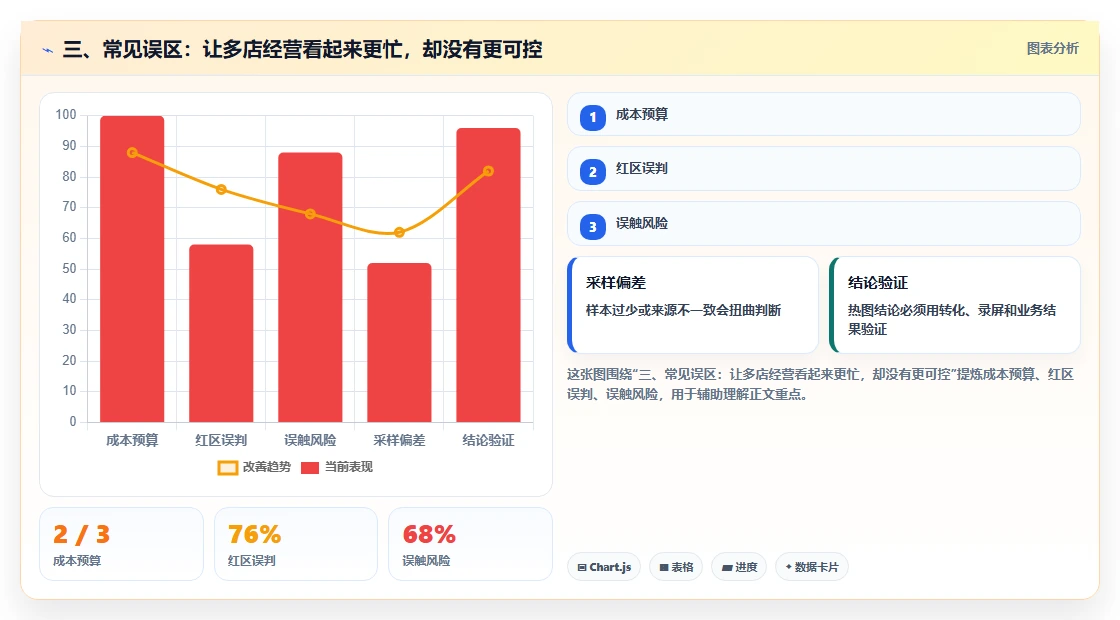
Task: Click the 2 / 3 成本预算 stat card
Action: pyautogui.click(x=121, y=544)
